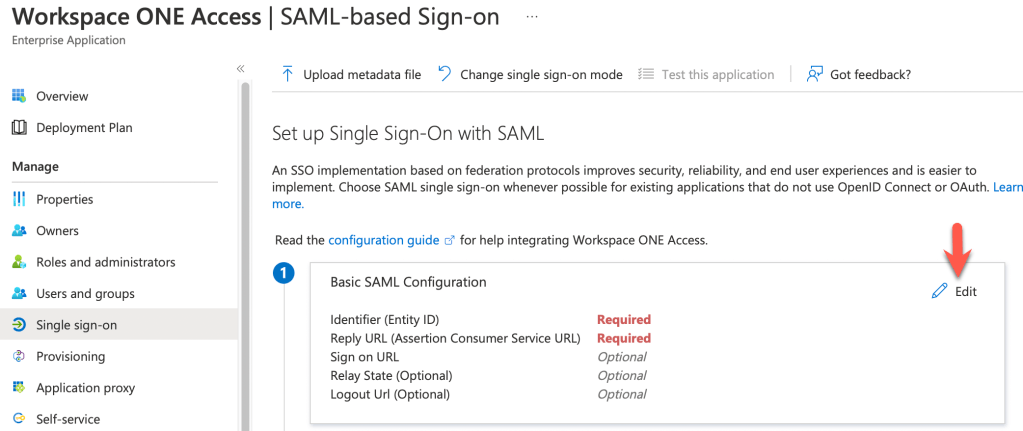Click the Provisioning sync icon
The width and height of the screenshot is (1023, 431).
pos(18,357)
